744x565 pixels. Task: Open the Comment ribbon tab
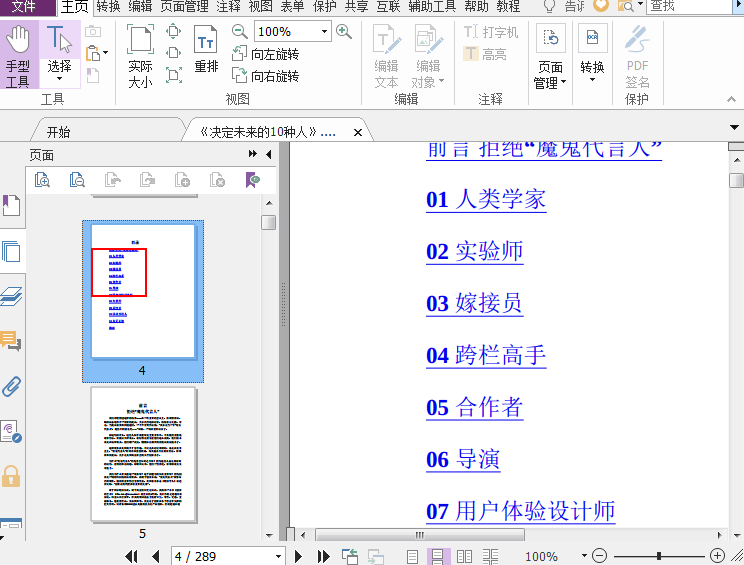pyautogui.click(x=229, y=6)
